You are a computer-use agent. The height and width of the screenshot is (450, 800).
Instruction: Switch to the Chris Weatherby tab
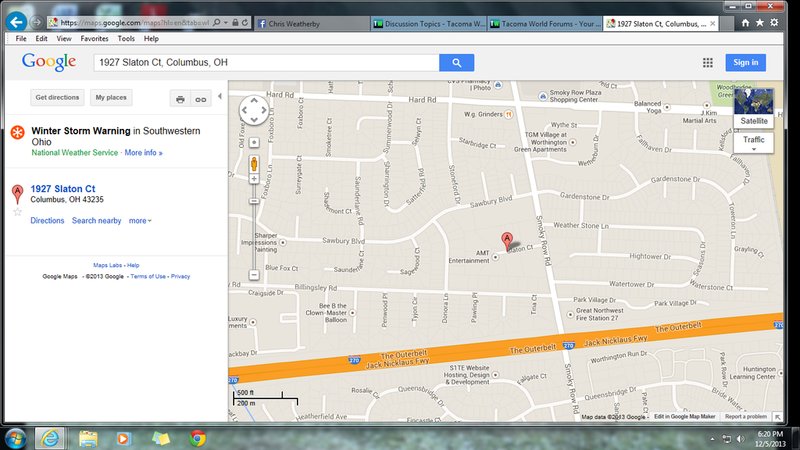point(312,23)
